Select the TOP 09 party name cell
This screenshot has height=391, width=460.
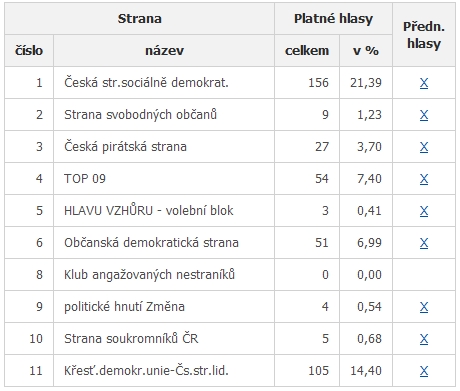point(164,179)
